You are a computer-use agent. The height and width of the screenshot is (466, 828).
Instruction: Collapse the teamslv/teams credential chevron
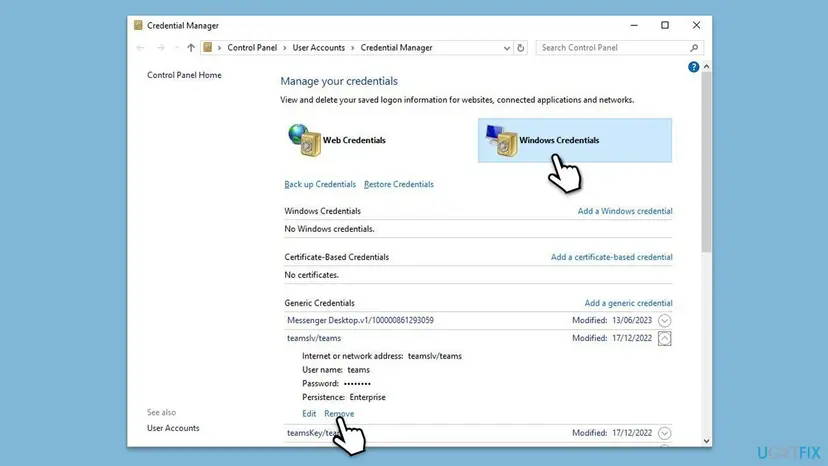[x=664, y=338]
